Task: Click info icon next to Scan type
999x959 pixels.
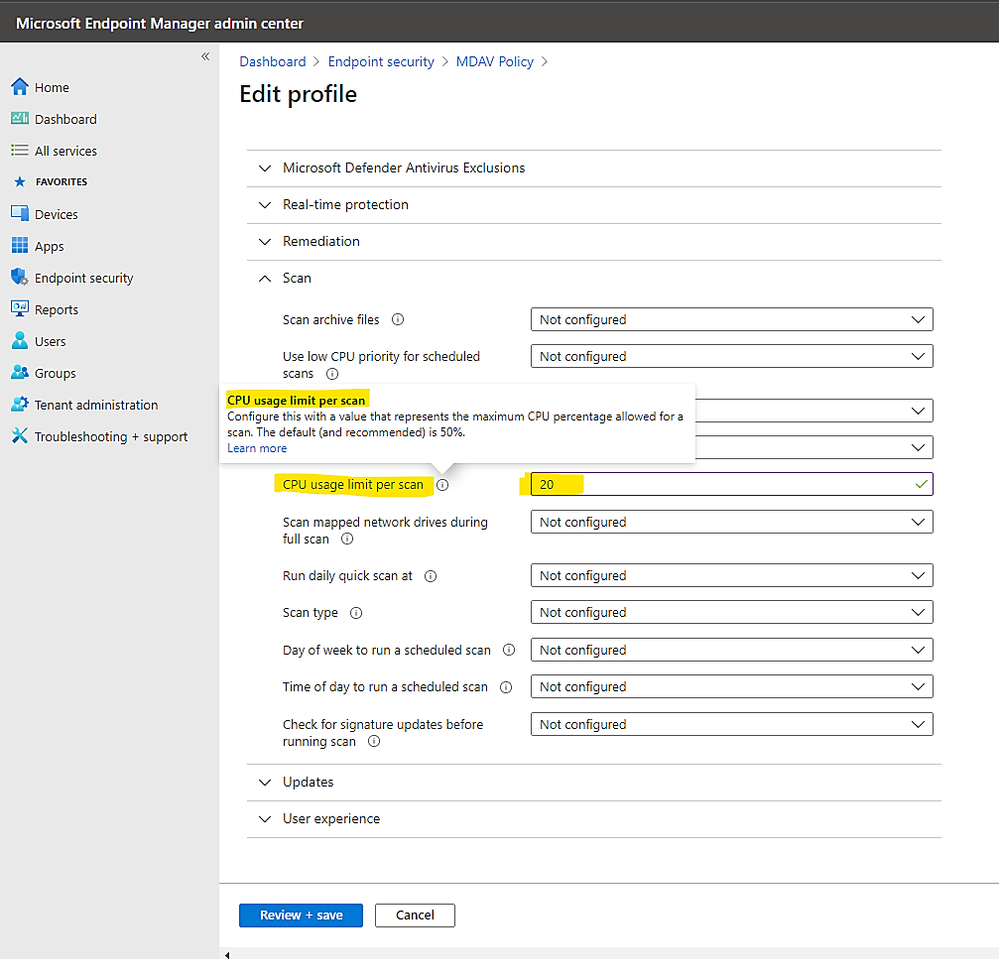Action: [356, 613]
